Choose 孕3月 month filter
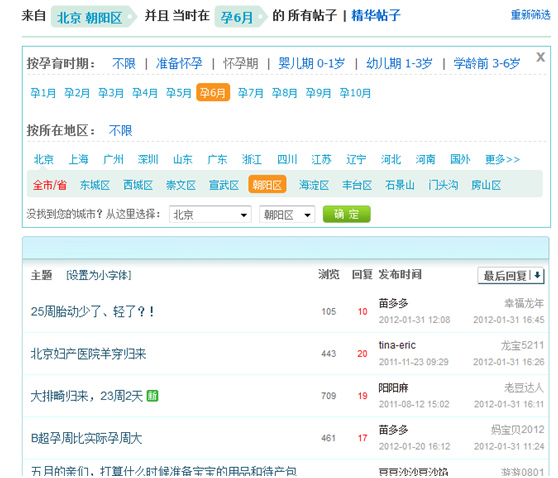 pyautogui.click(x=111, y=93)
